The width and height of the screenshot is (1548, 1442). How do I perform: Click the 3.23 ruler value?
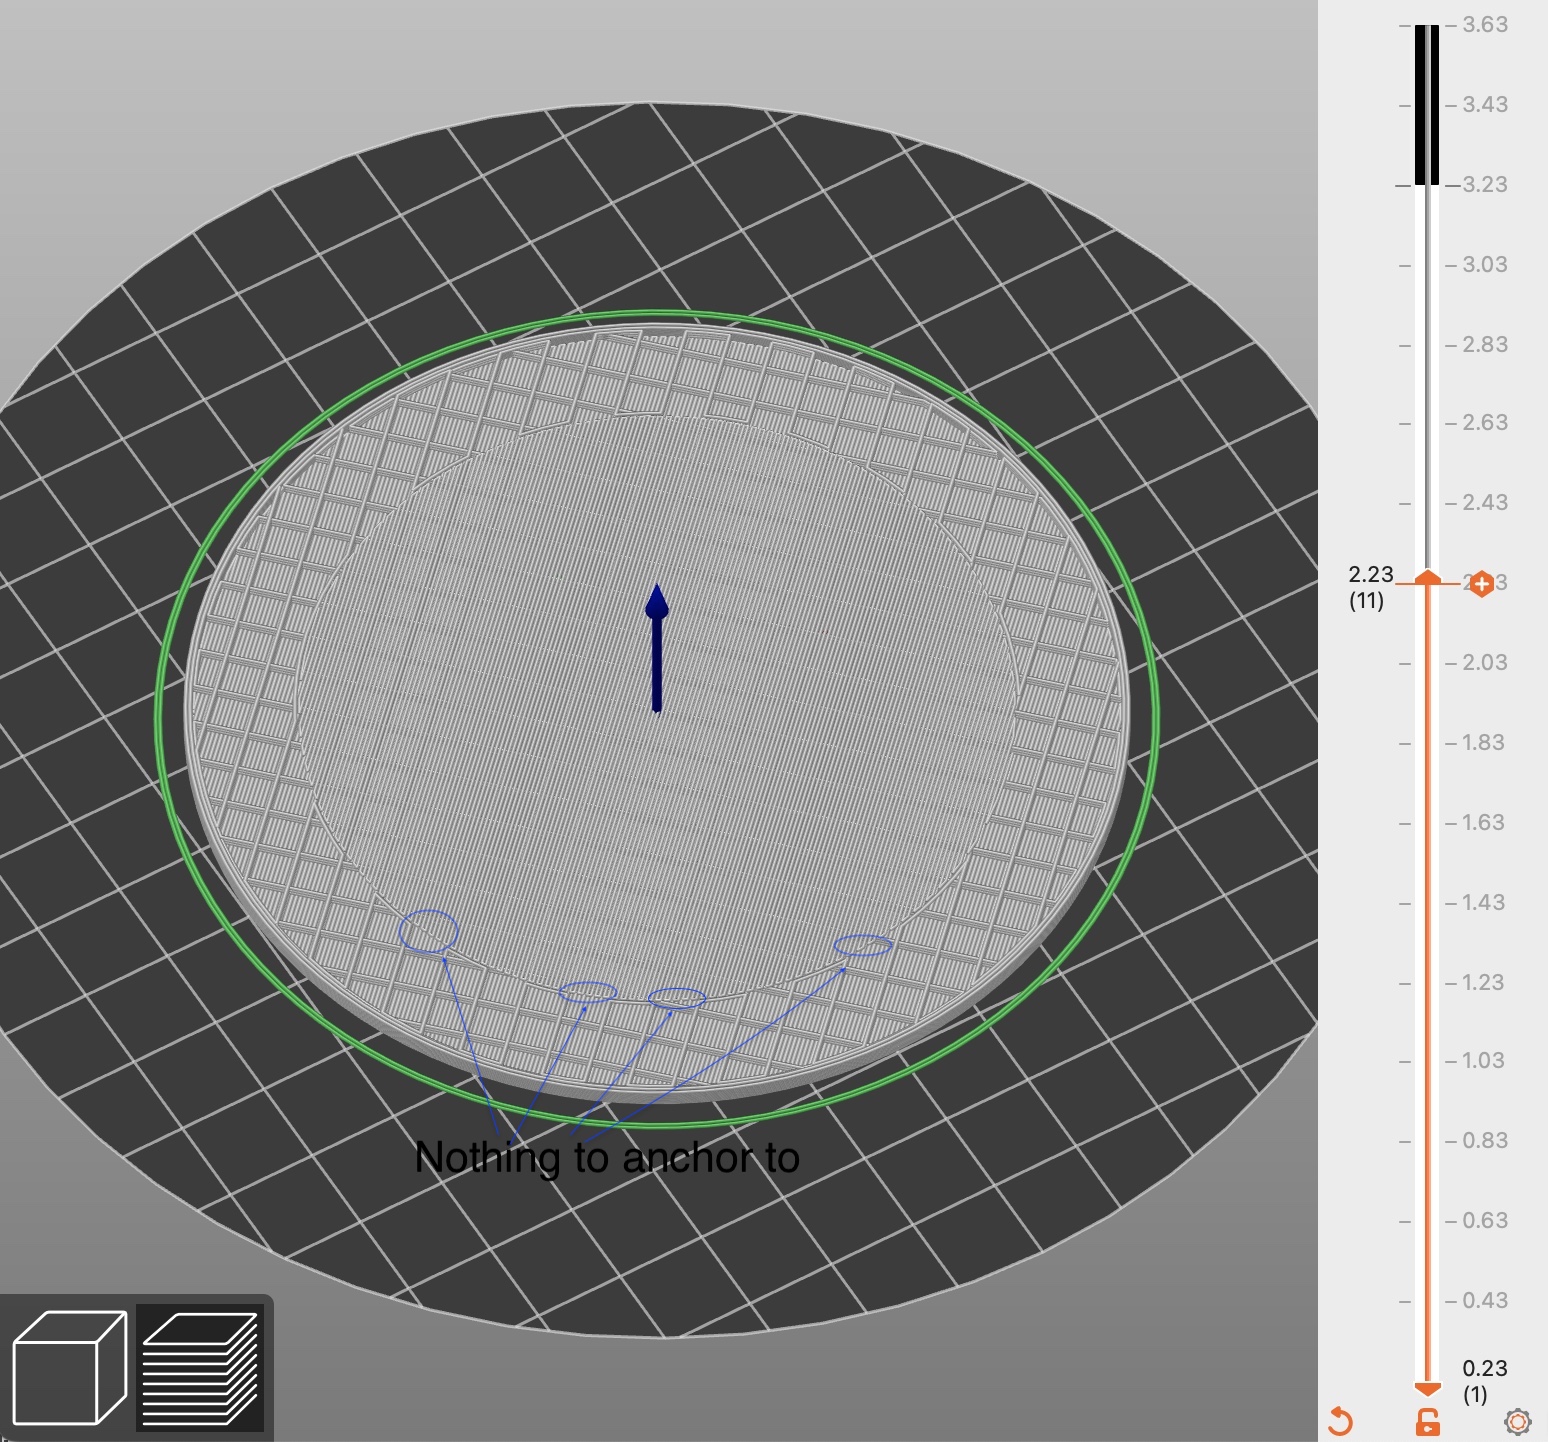[1485, 185]
